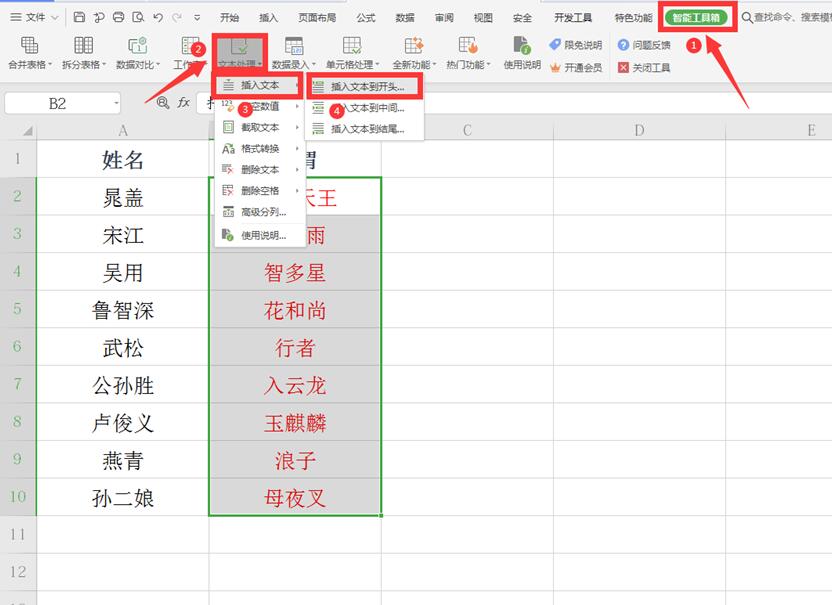Image resolution: width=832 pixels, height=605 pixels.
Task: Click the 拆分表格 icon
Action: 83,46
